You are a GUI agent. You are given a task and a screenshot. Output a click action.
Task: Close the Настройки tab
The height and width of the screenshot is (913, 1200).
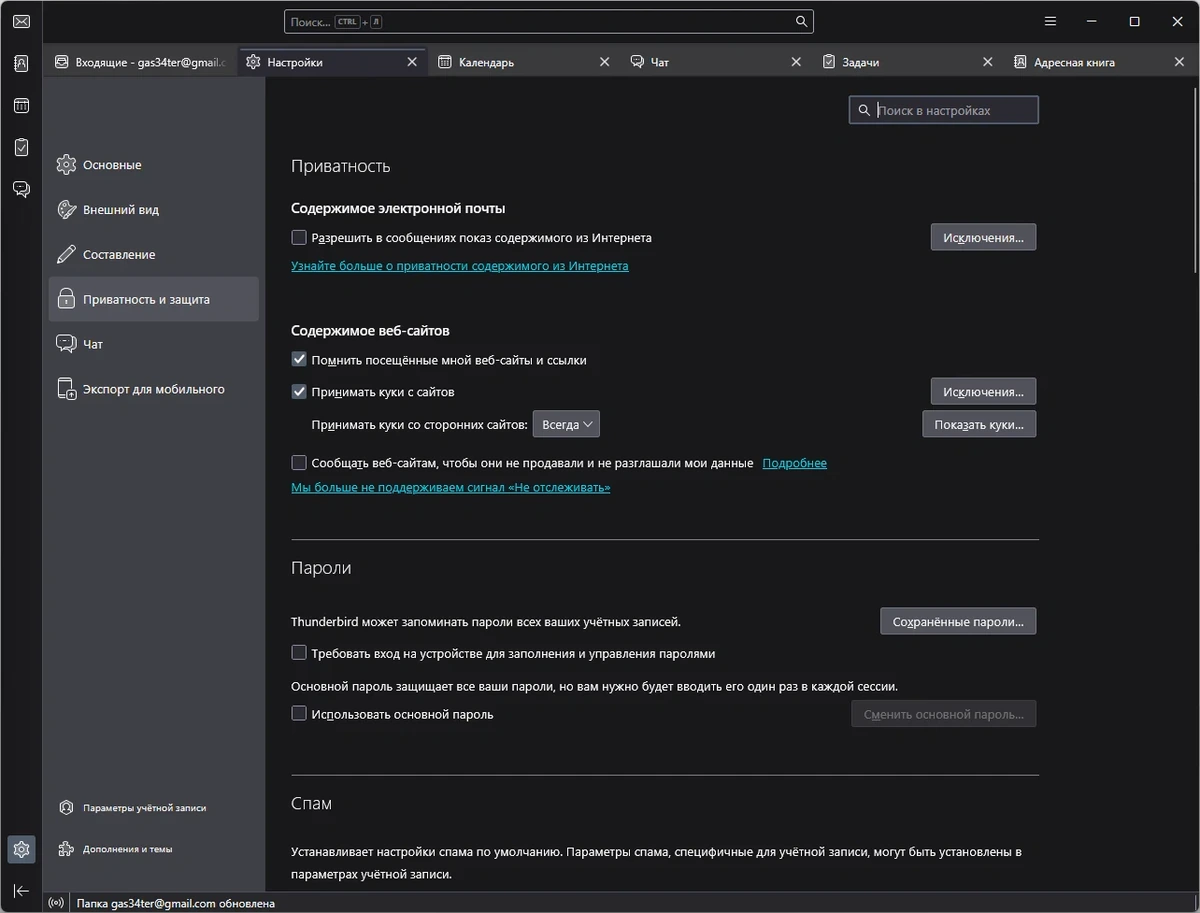[412, 62]
